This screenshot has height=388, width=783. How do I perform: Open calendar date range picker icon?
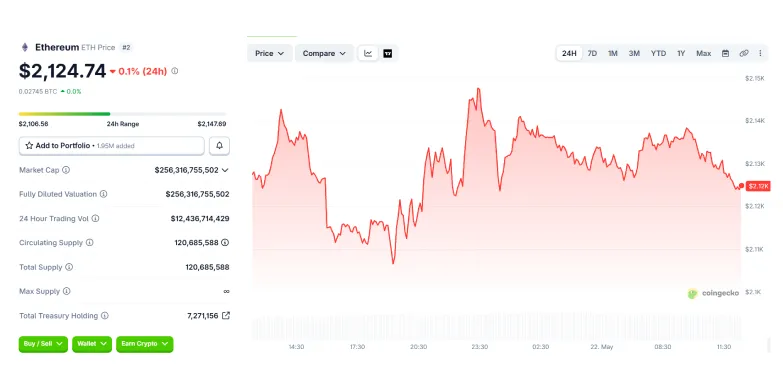tap(726, 53)
